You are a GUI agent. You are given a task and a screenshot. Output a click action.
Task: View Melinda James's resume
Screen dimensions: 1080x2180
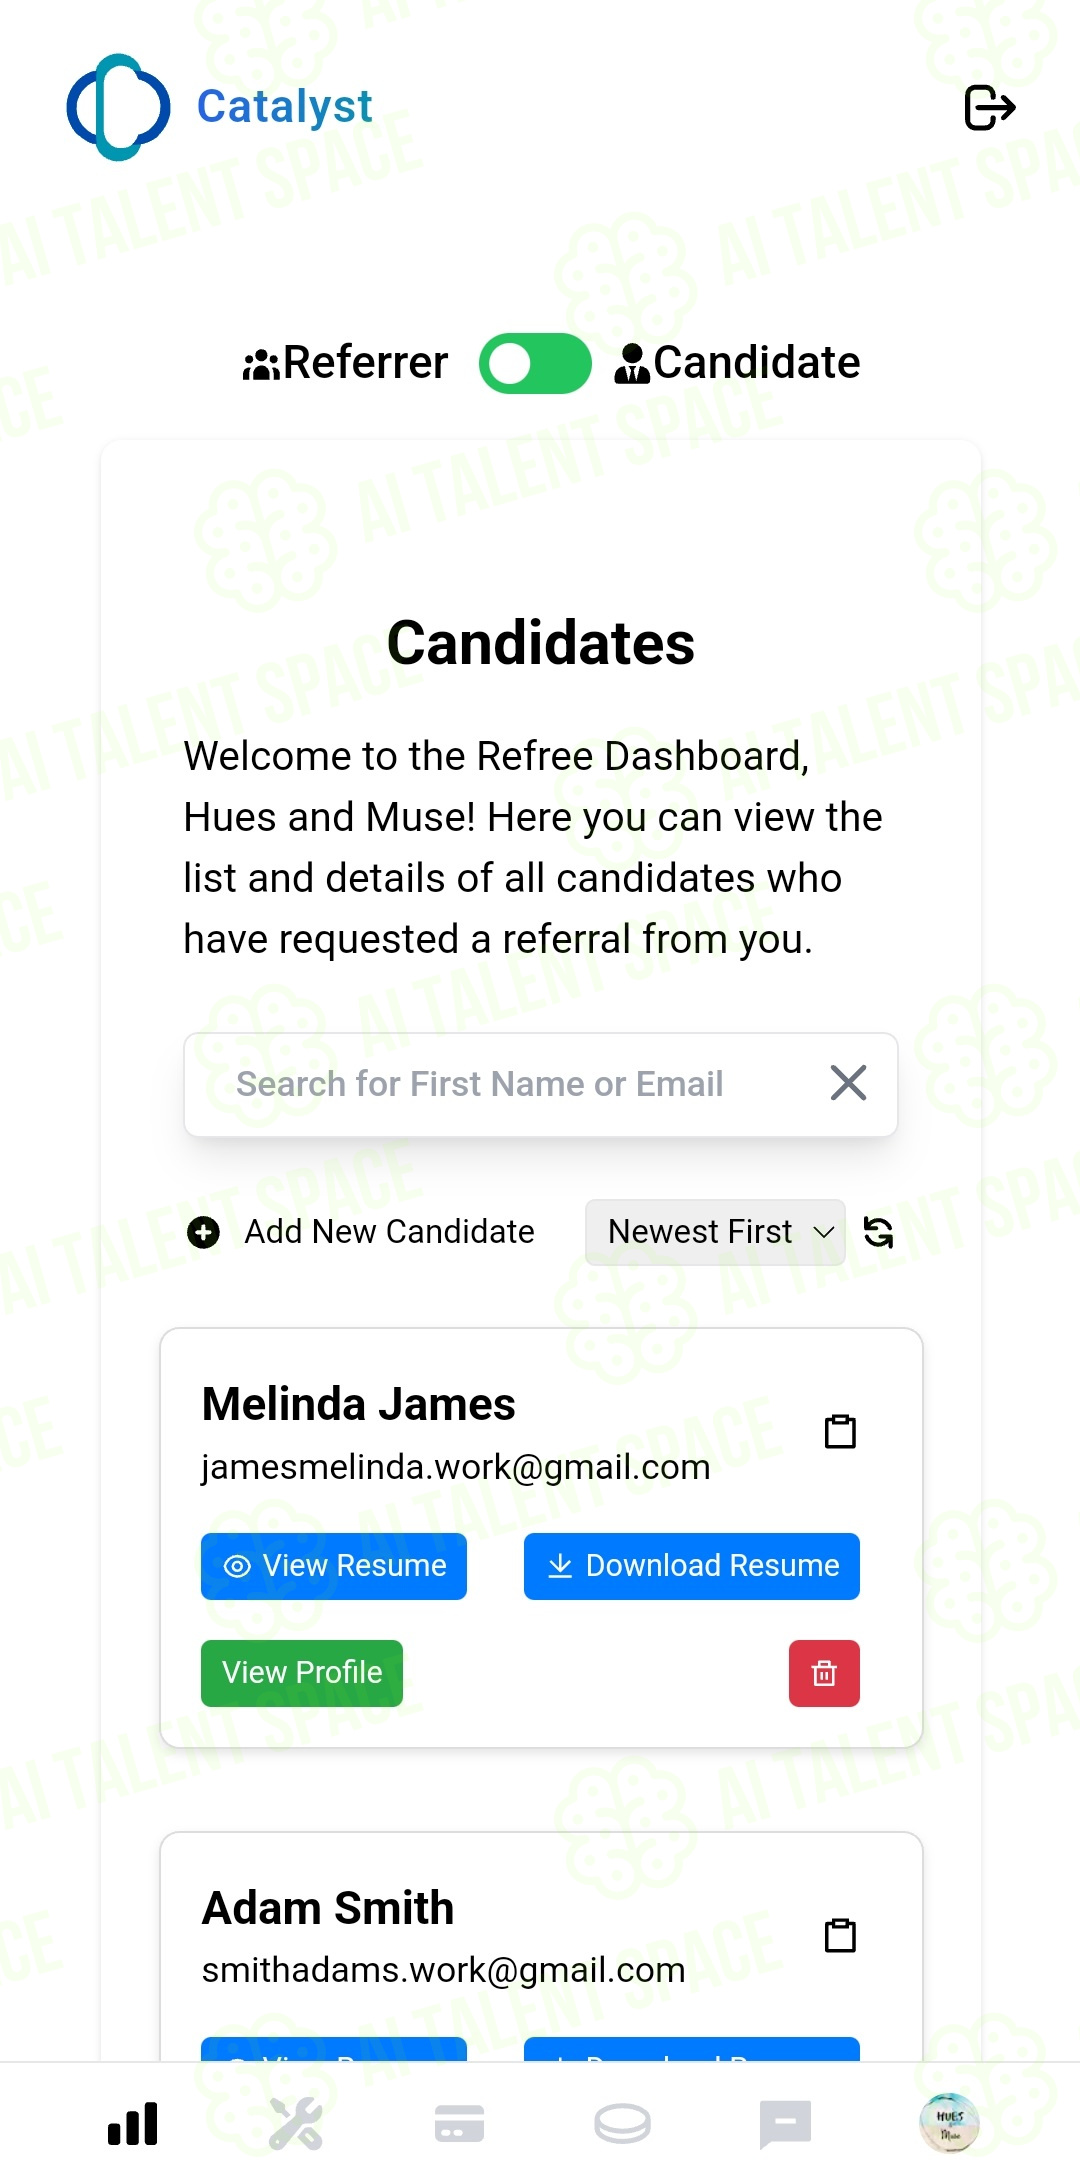(x=334, y=1566)
